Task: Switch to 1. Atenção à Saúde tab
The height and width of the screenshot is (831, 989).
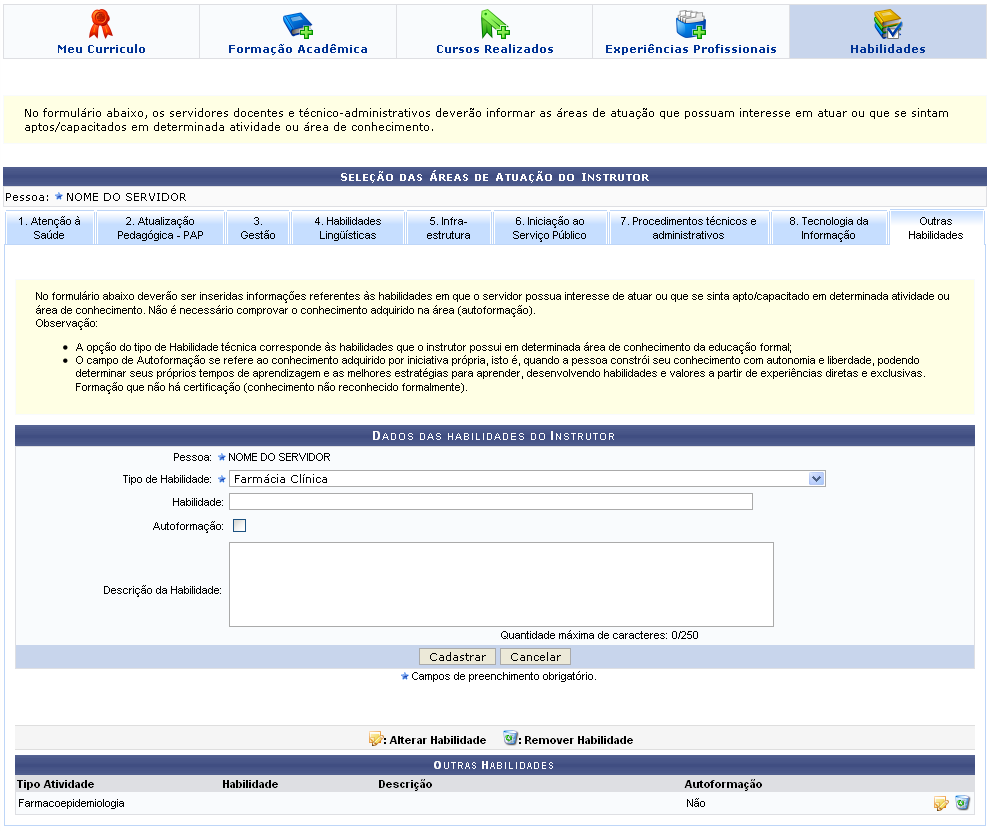Action: pyautogui.click(x=49, y=228)
